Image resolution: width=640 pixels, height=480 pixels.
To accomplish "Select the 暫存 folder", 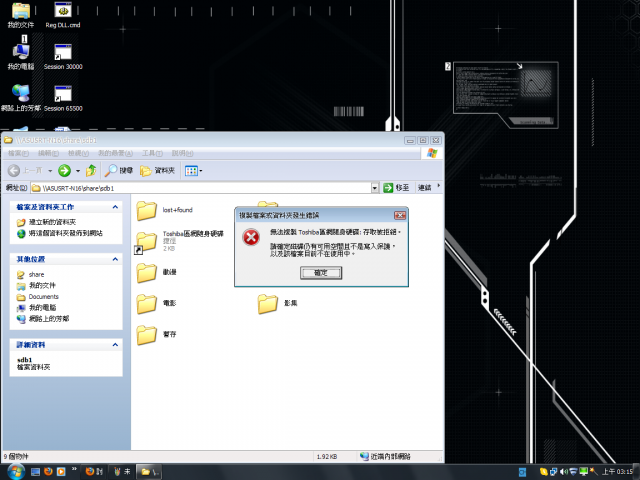I will pos(147,335).
